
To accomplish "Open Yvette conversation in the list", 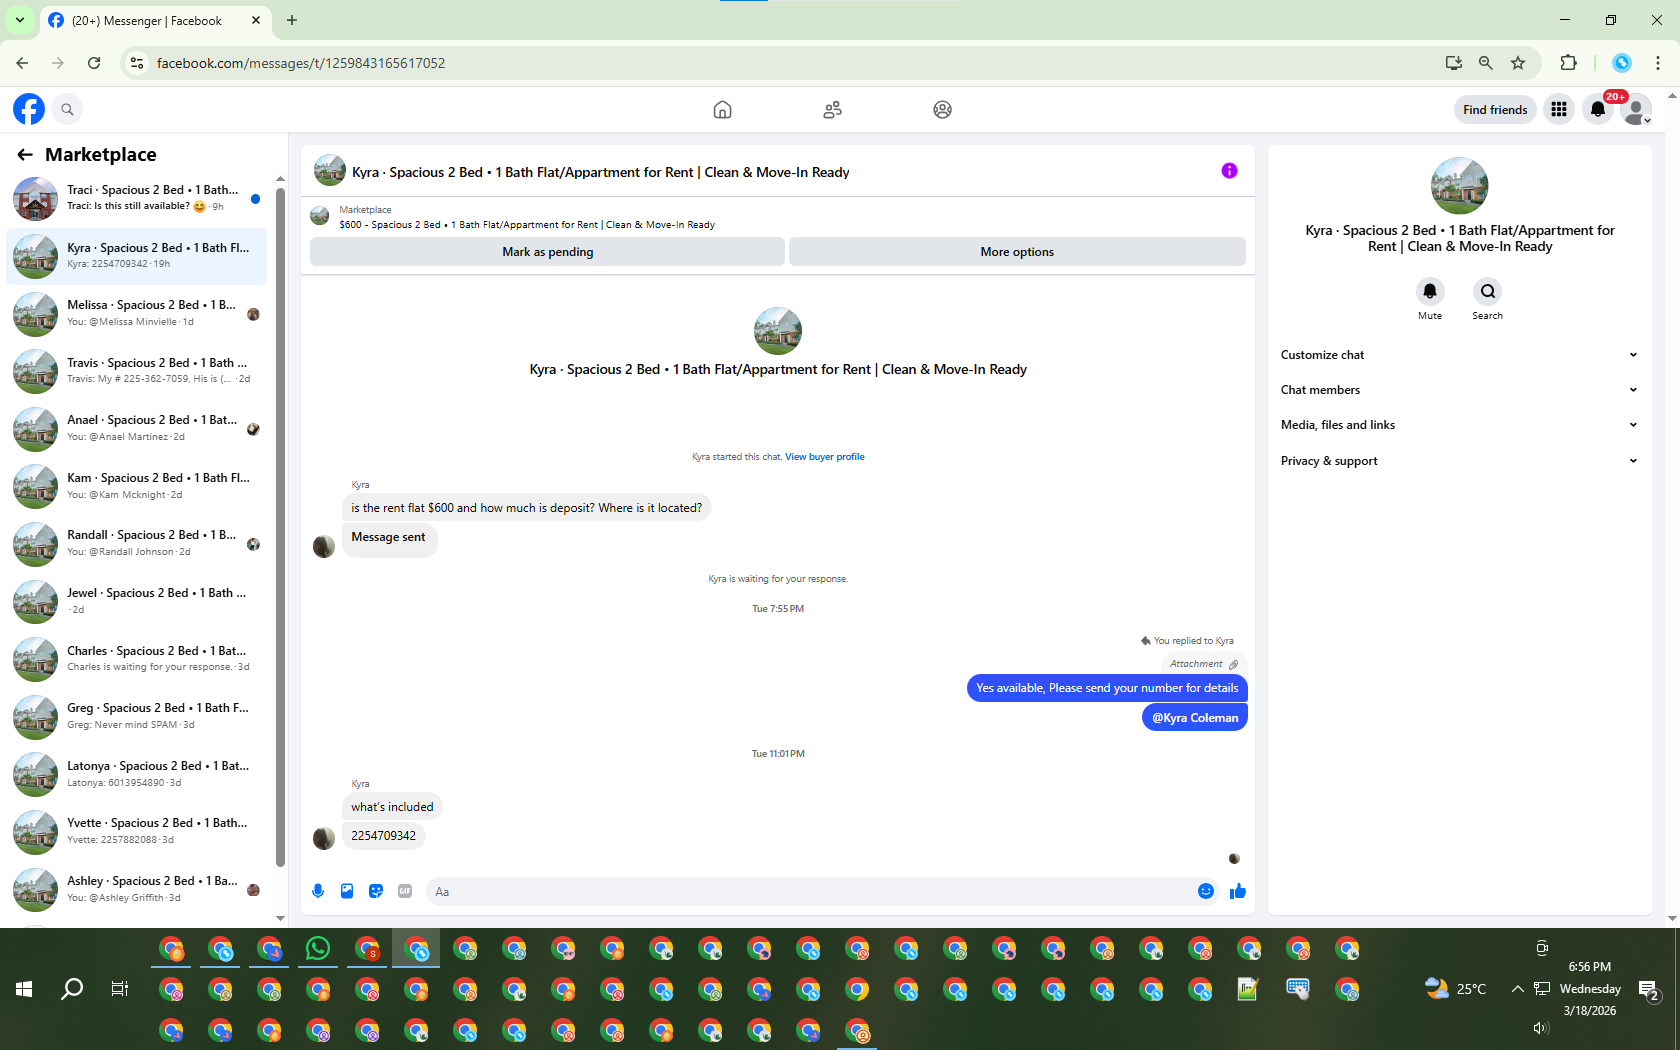I will tap(136, 831).
